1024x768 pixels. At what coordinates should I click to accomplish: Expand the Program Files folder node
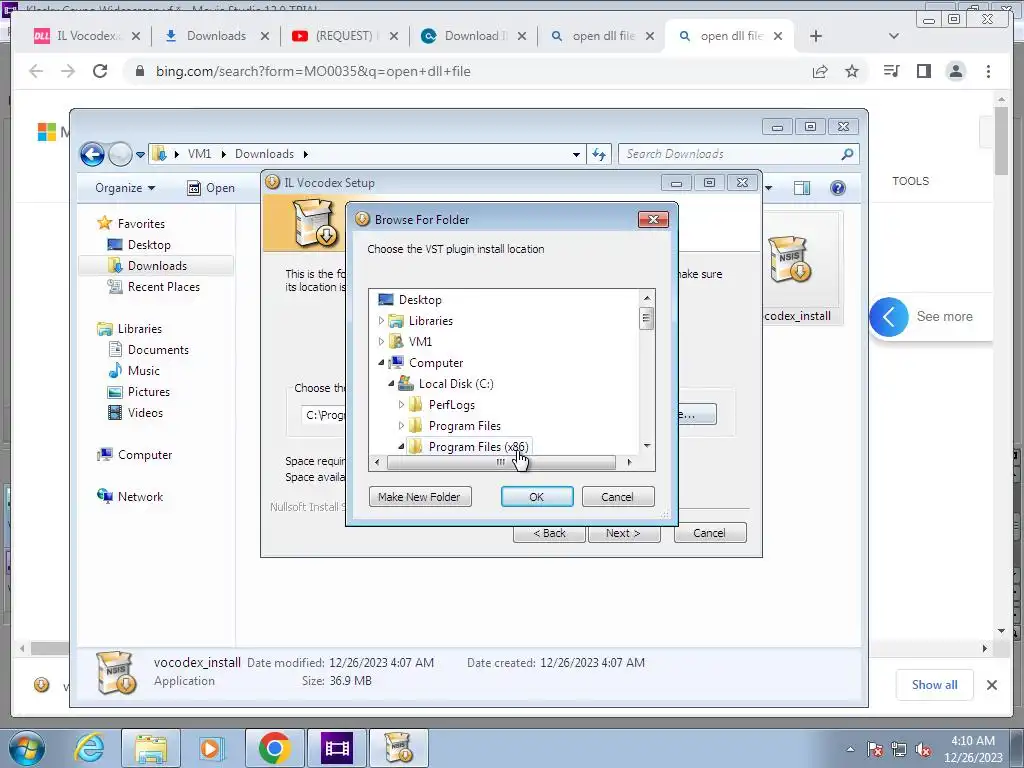[401, 426]
